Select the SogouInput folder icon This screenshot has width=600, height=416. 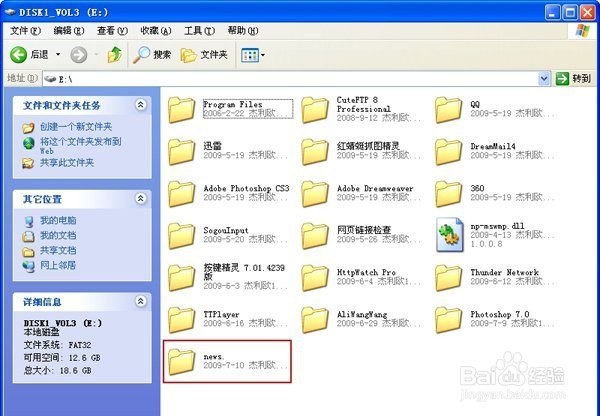[181, 236]
